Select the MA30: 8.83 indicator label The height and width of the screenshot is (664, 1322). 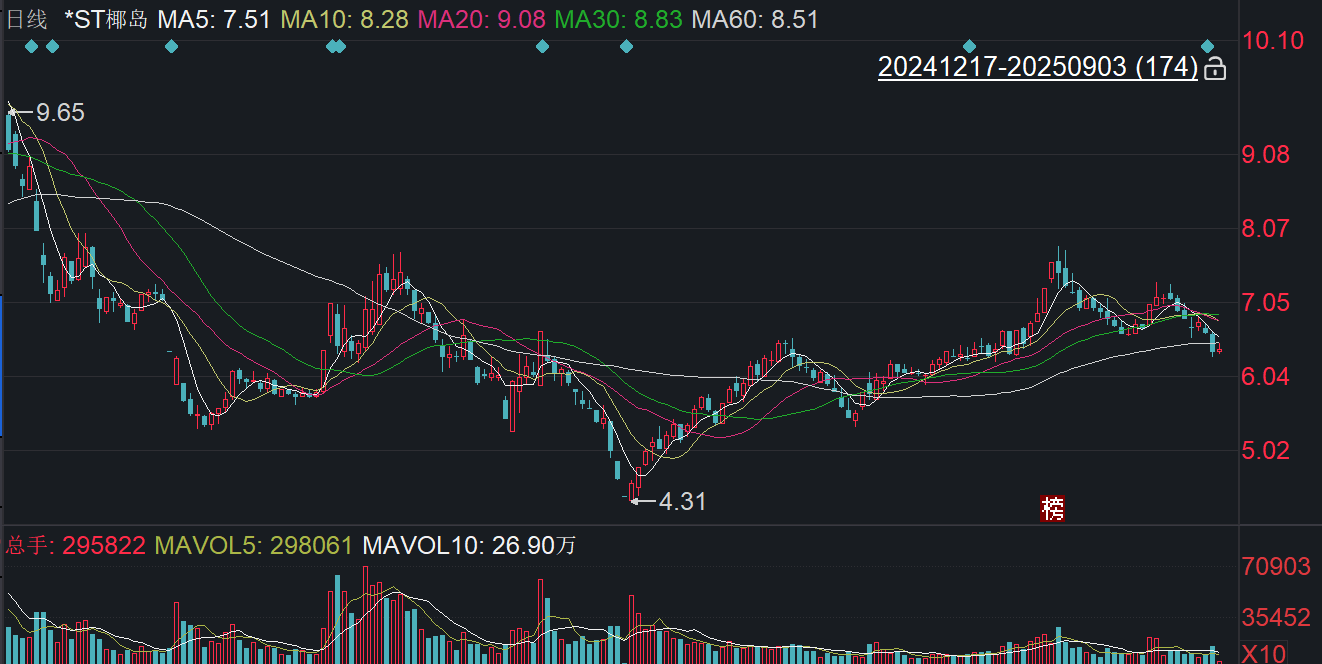(618, 19)
